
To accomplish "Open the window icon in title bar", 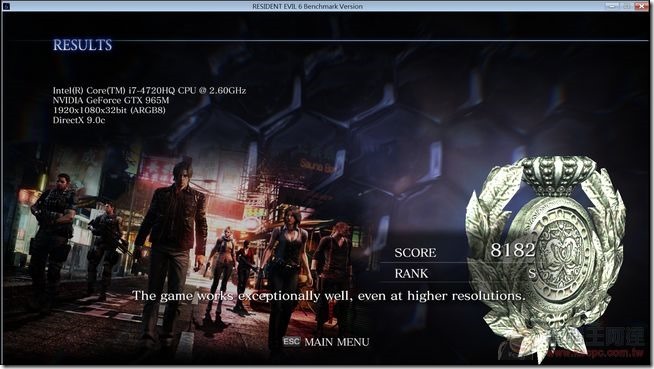I will pos(6,6).
